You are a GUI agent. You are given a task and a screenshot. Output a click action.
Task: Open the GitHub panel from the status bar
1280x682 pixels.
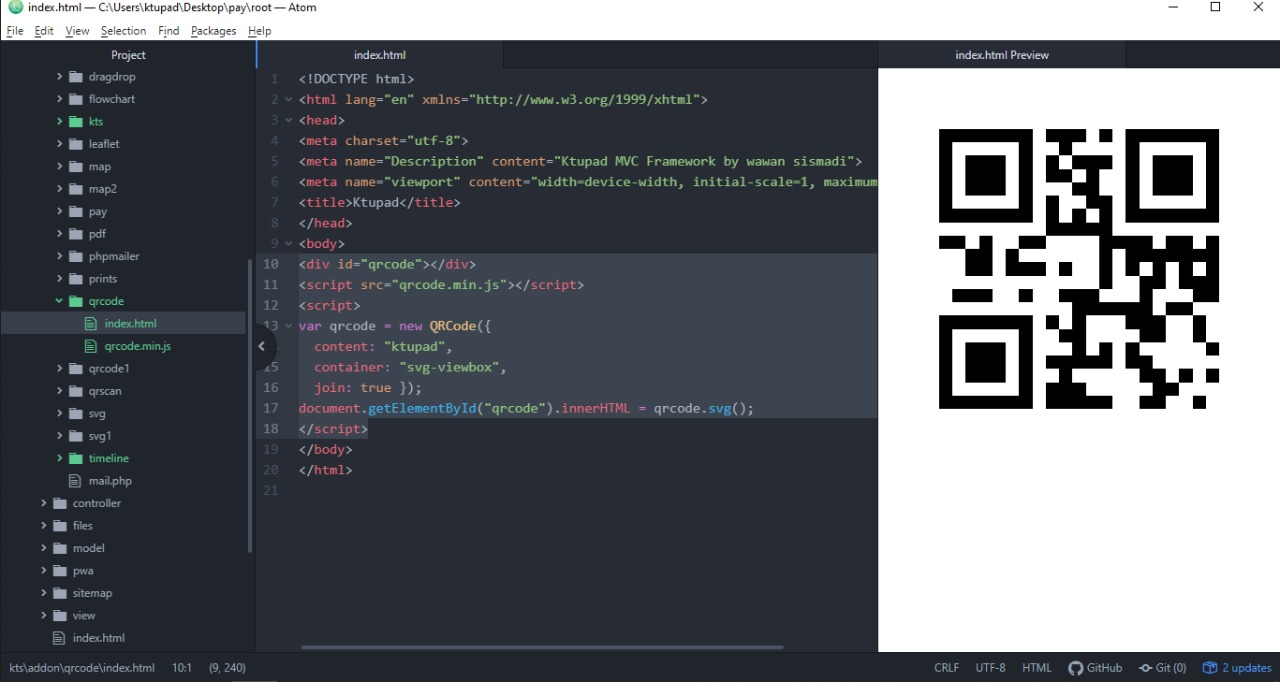1095,667
